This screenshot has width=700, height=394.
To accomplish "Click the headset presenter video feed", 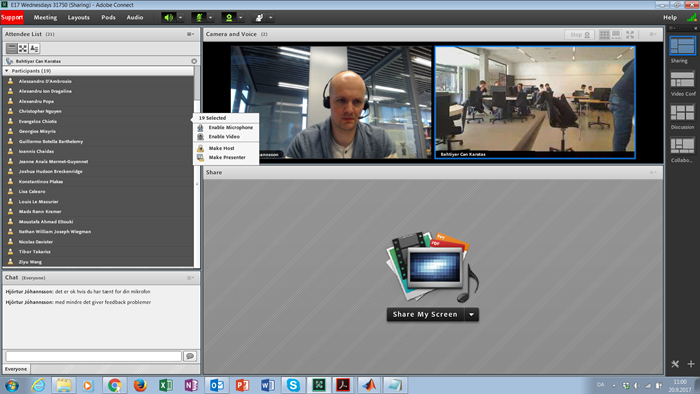I will [x=331, y=102].
